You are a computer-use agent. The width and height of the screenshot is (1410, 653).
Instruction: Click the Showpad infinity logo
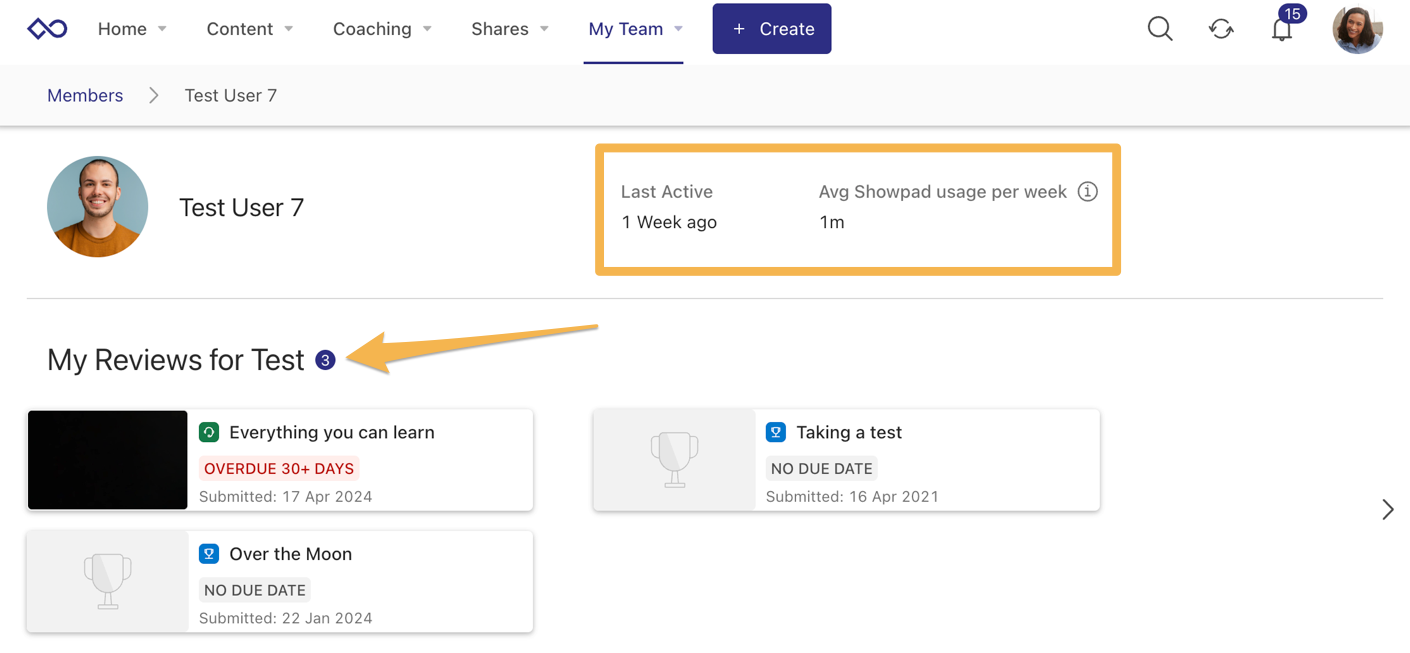point(47,29)
